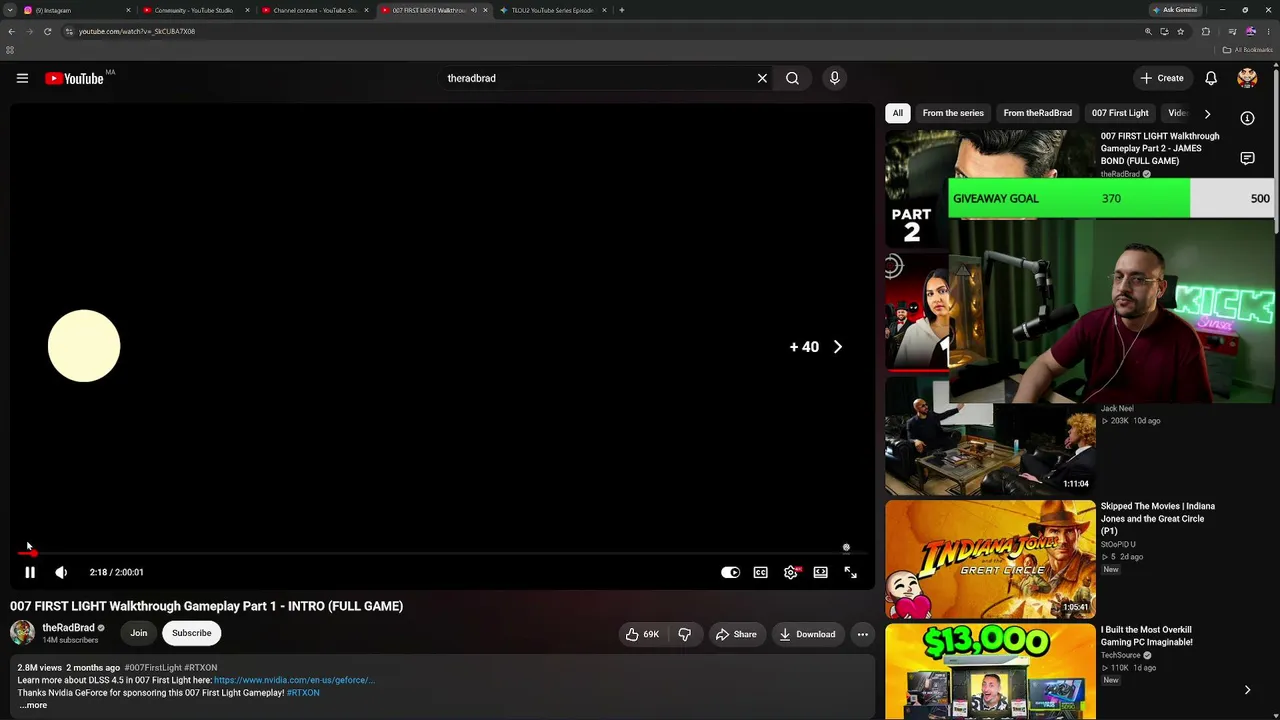Pause the video
The width and height of the screenshot is (1280, 720).
tap(30, 572)
